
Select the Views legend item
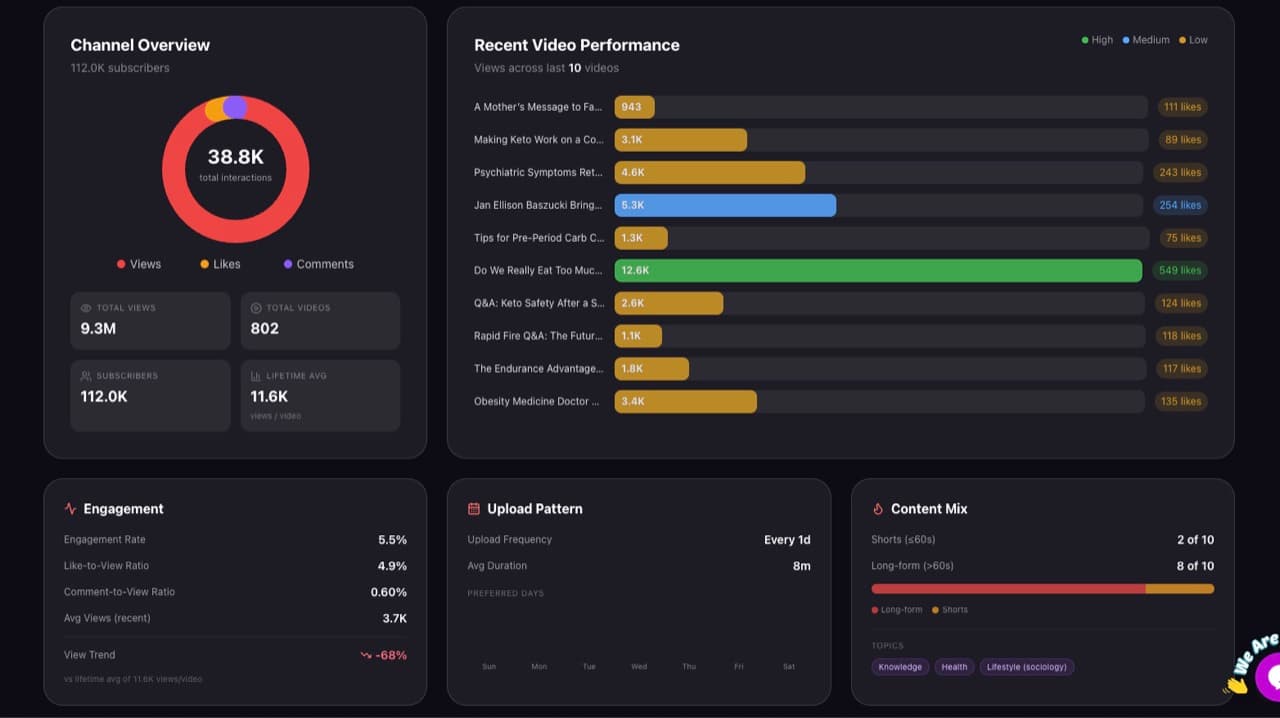coord(139,264)
